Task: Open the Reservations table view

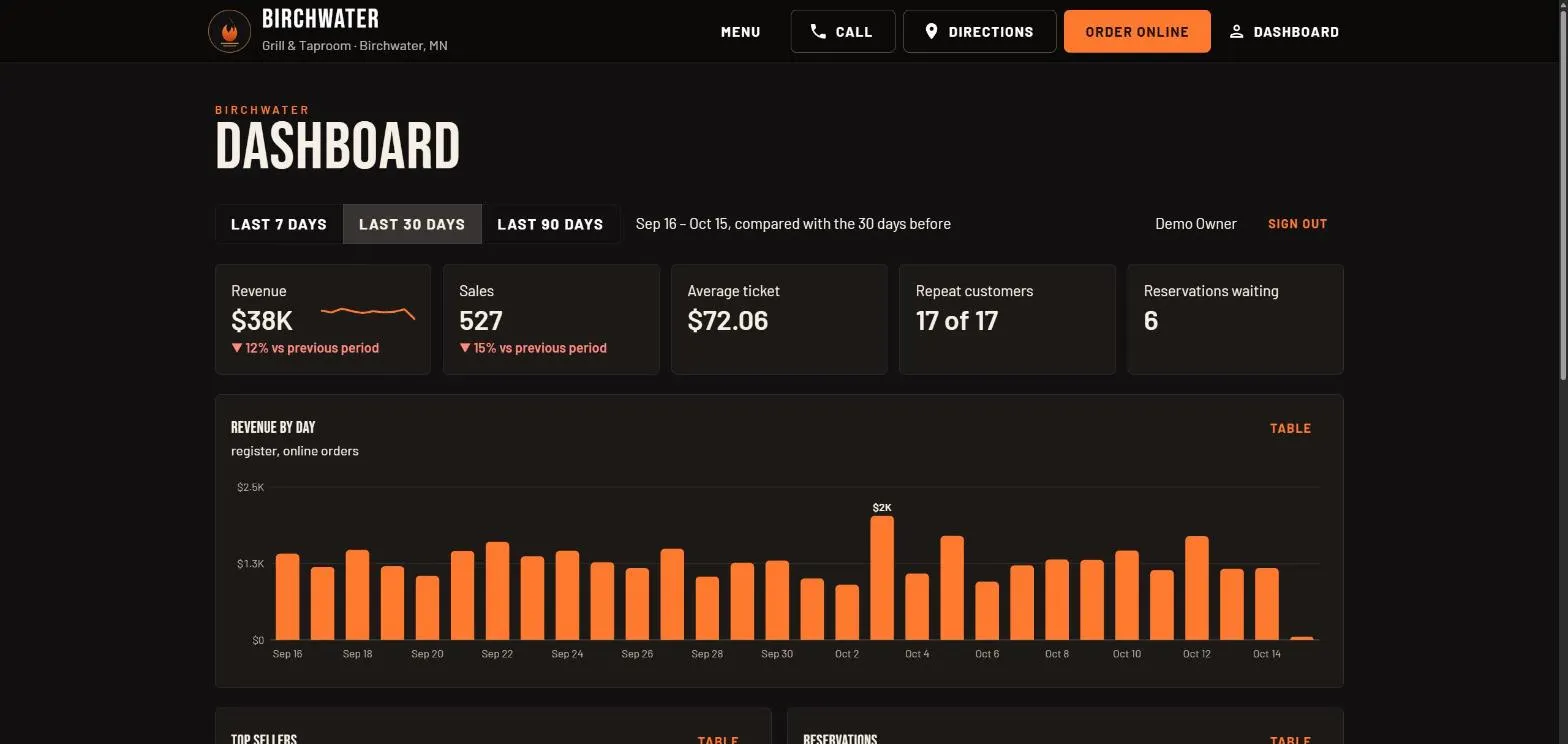Action: (1290, 740)
